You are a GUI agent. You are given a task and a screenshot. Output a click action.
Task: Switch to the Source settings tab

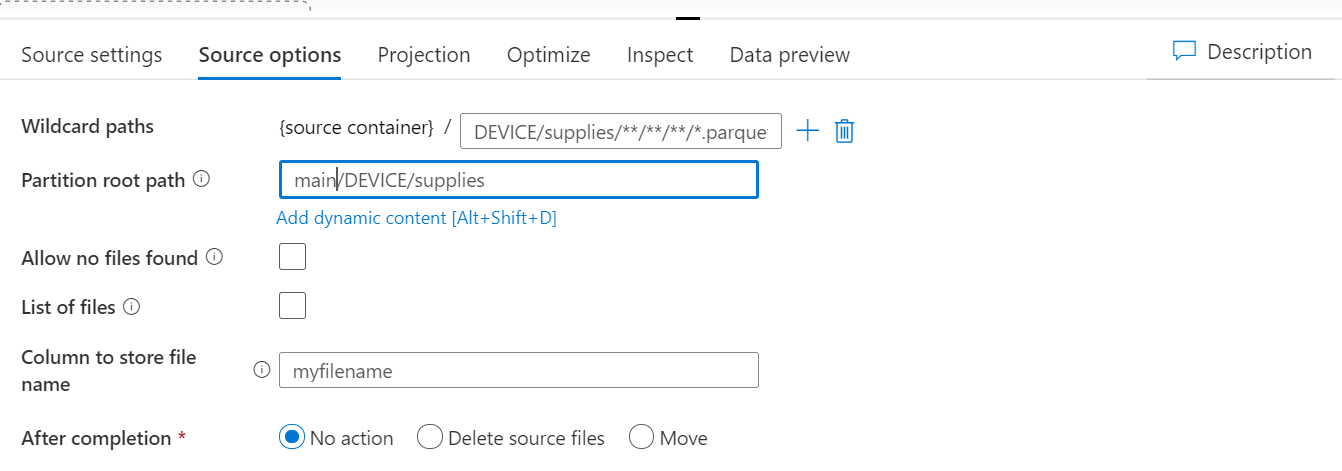click(x=92, y=55)
